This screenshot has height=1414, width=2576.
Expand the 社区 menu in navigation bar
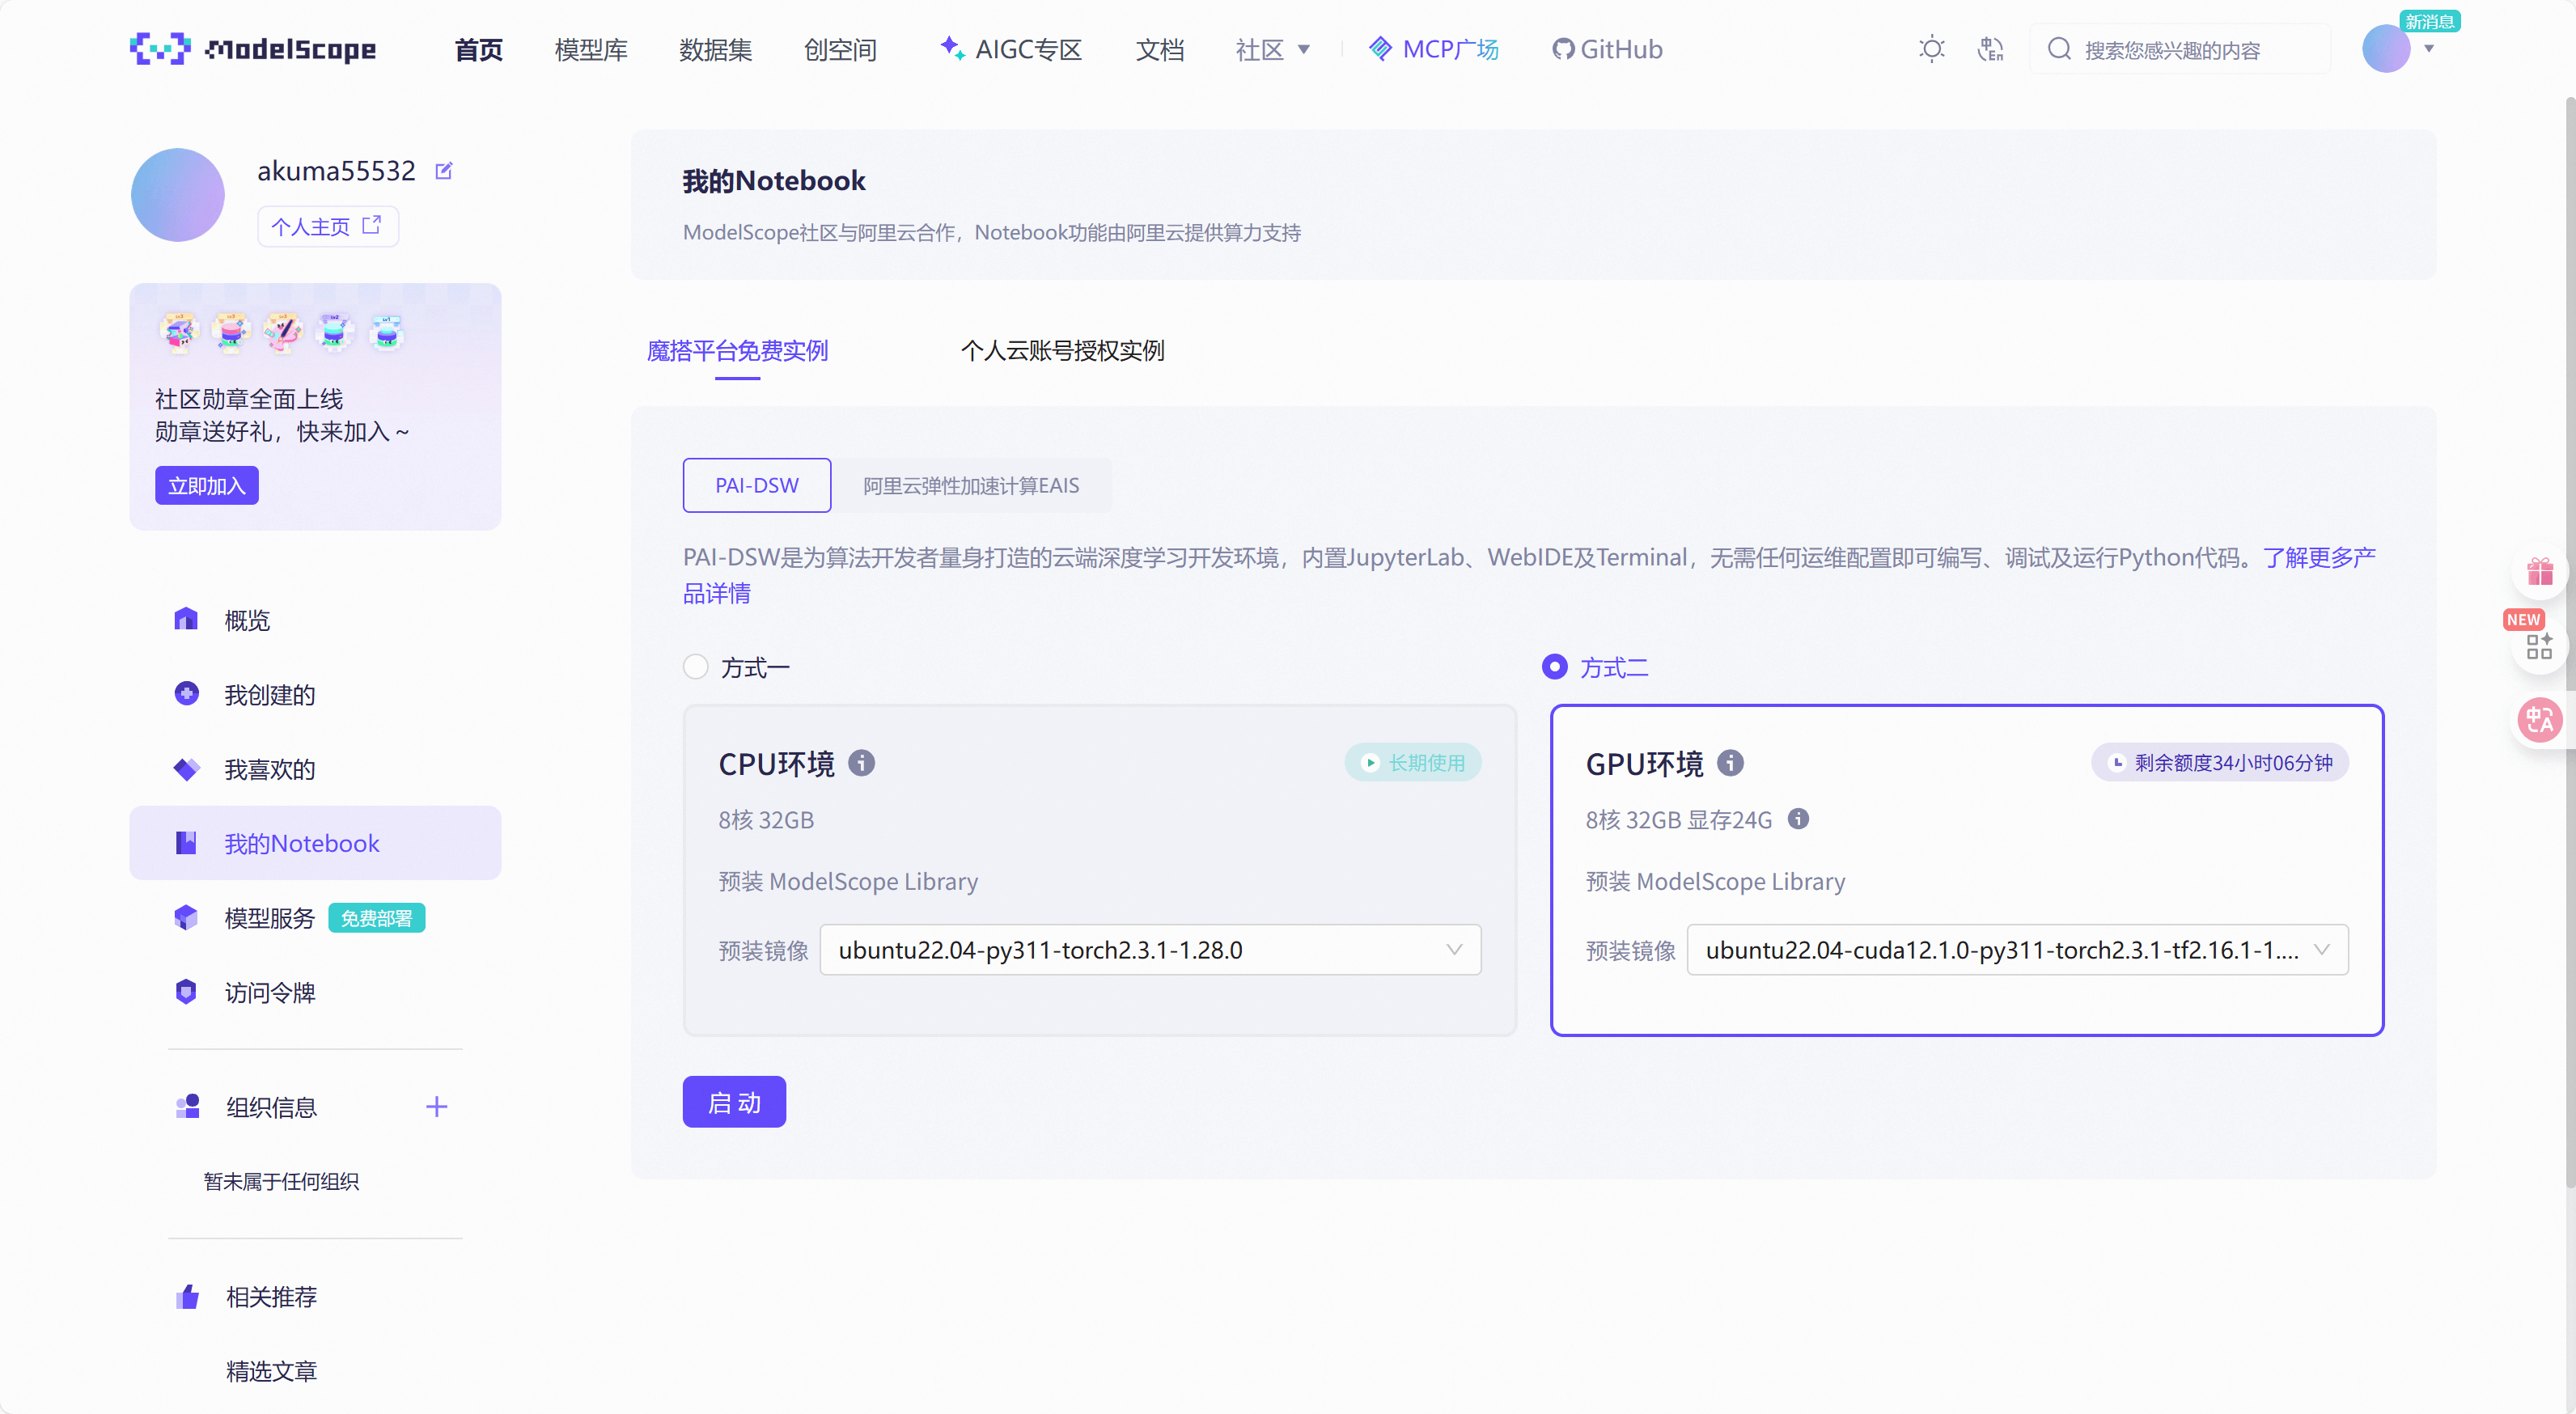pos(1272,49)
